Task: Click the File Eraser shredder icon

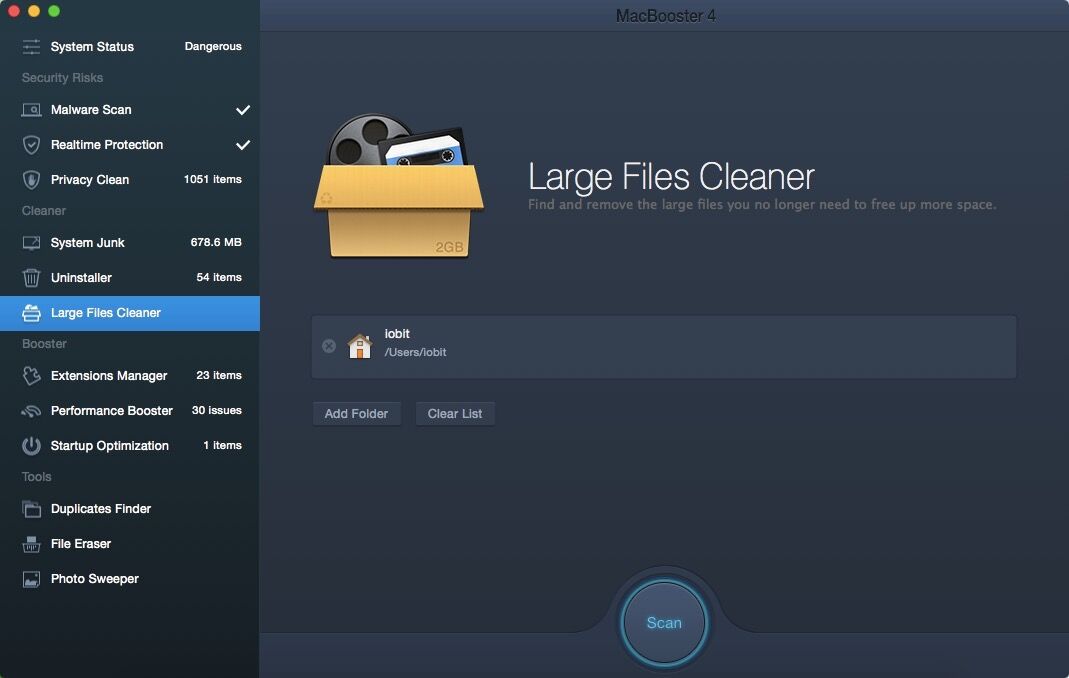Action: tap(31, 544)
